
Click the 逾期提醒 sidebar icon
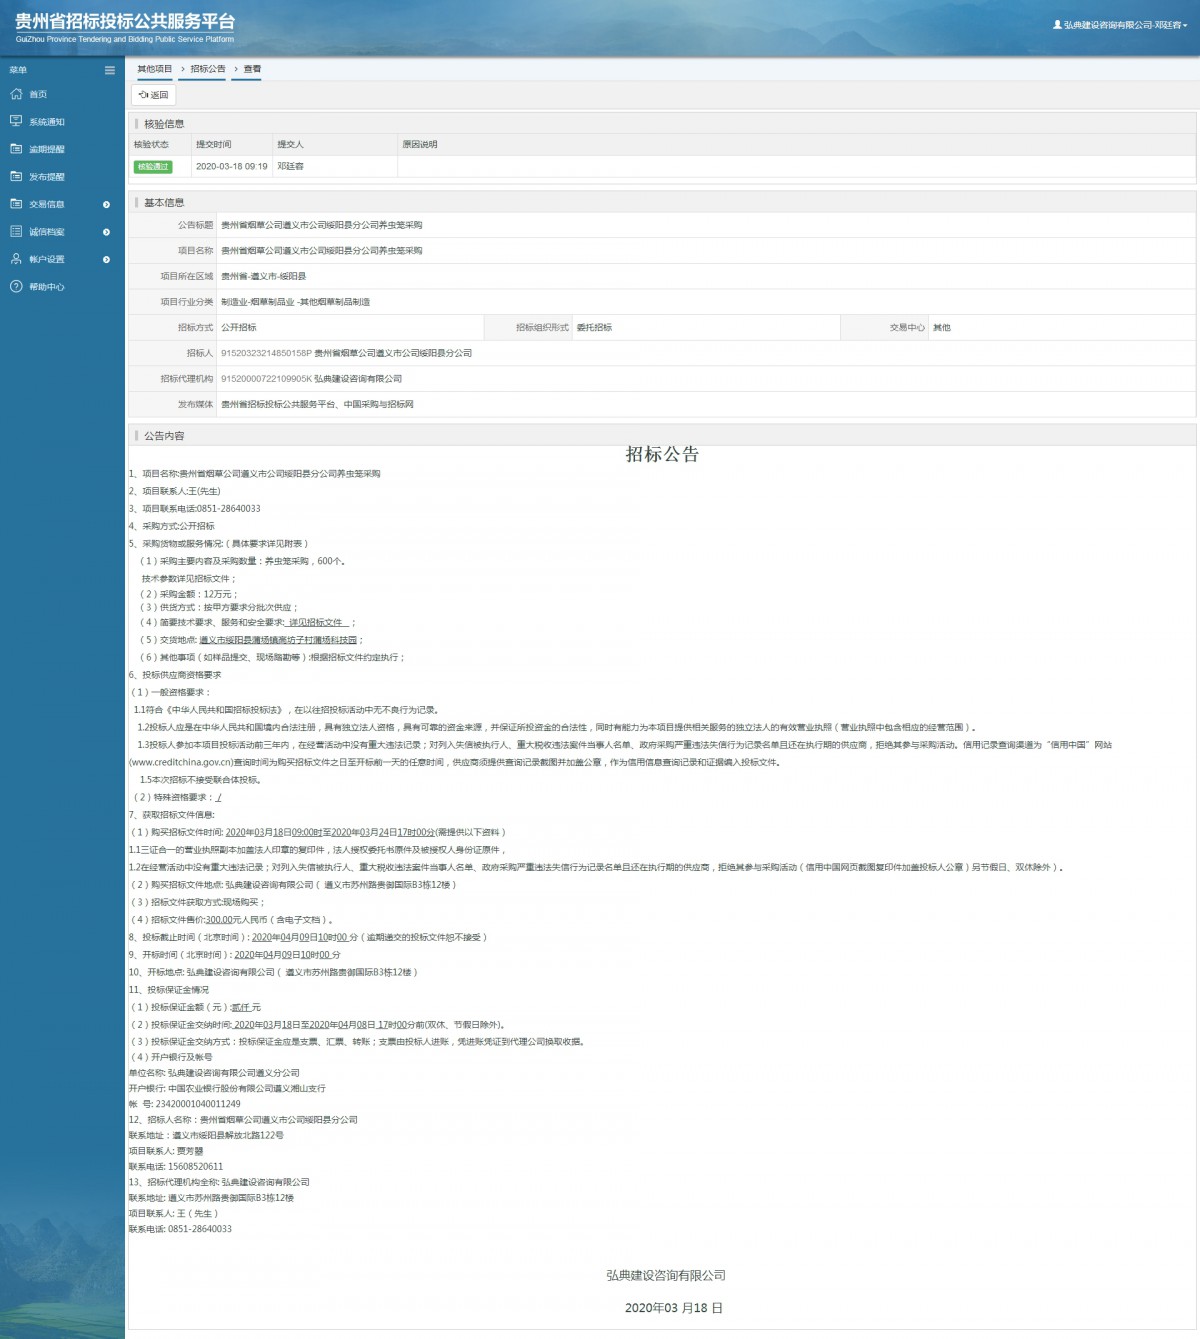[x=16, y=149]
